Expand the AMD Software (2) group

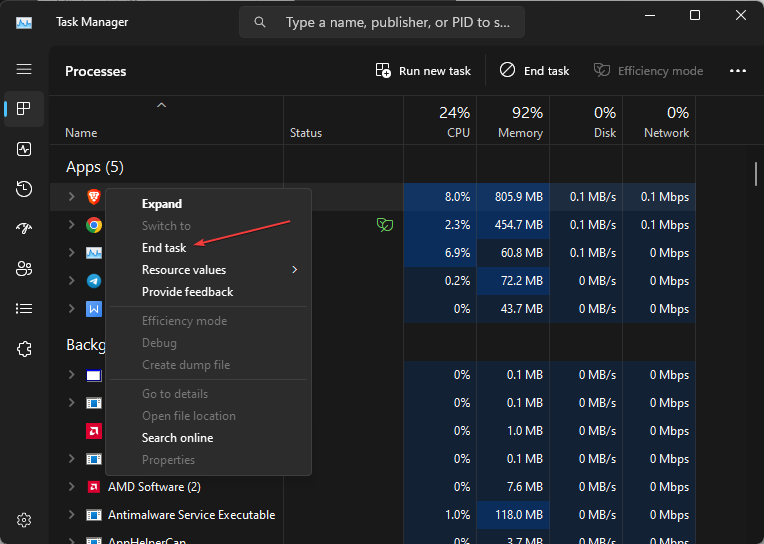point(71,487)
